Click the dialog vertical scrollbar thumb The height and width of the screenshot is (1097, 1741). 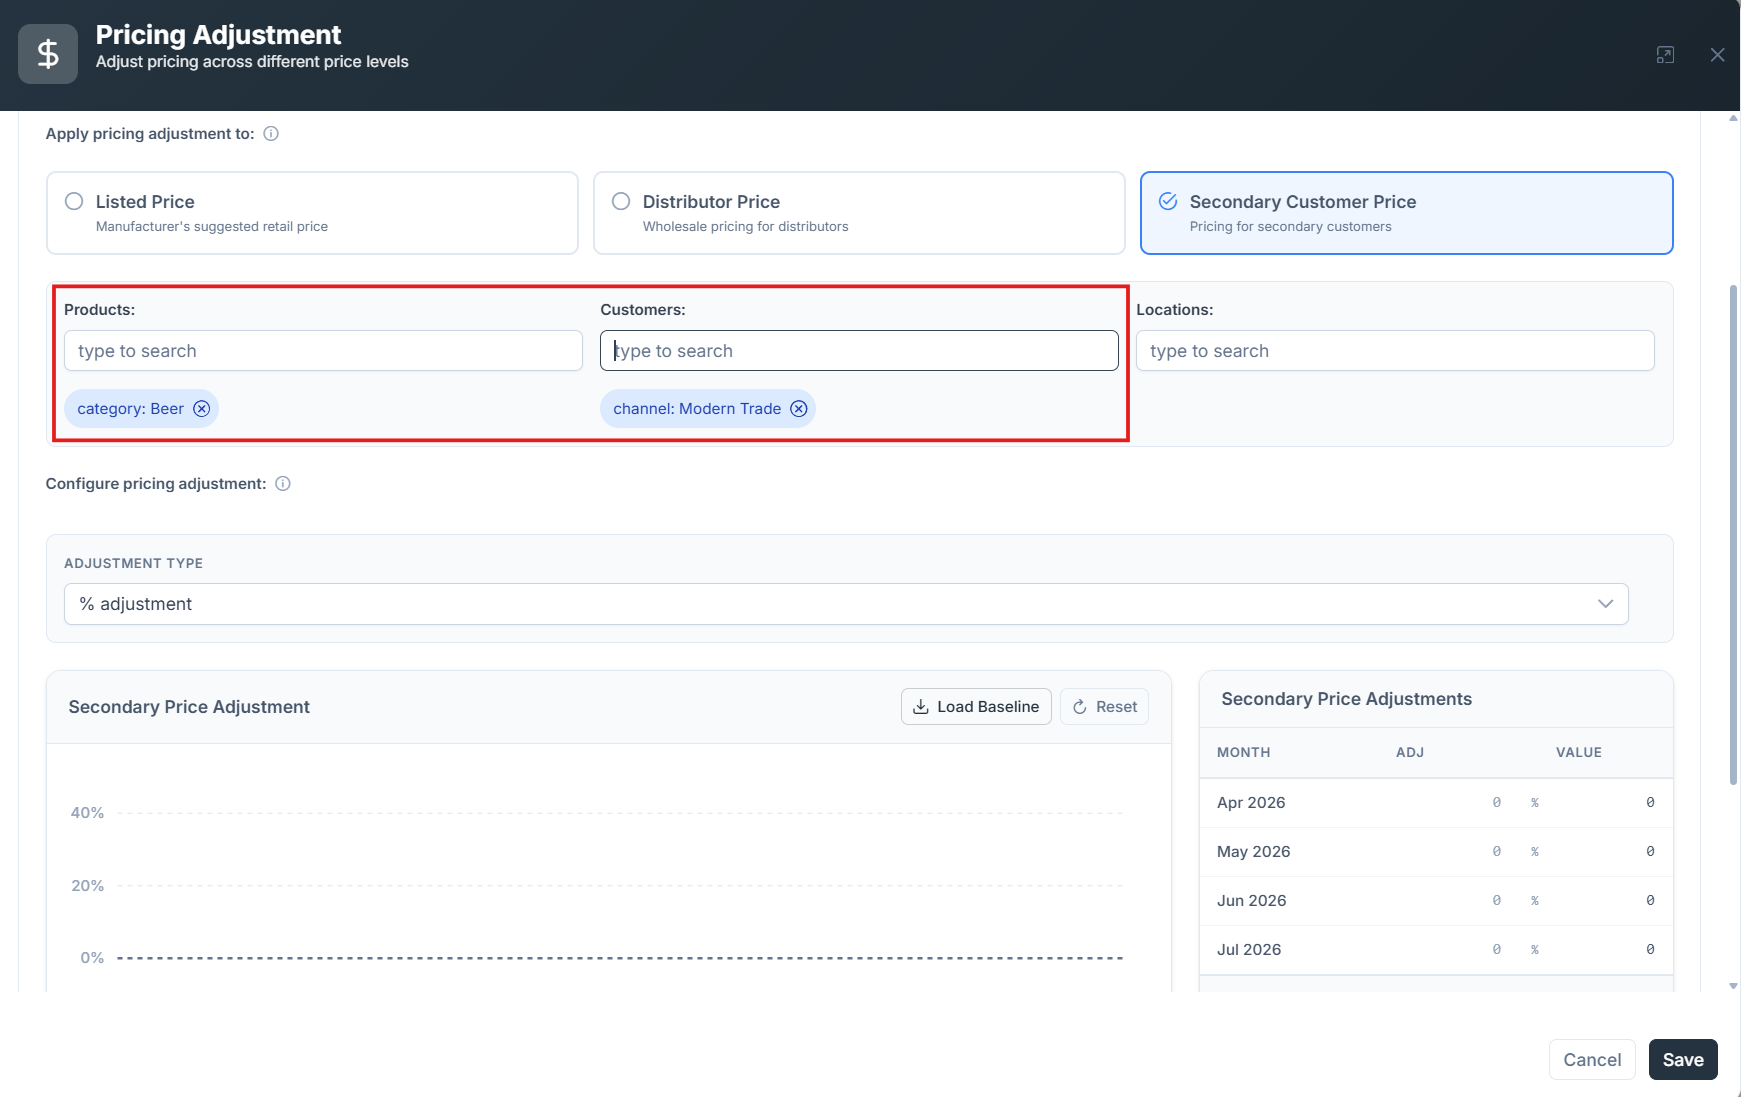click(1733, 535)
